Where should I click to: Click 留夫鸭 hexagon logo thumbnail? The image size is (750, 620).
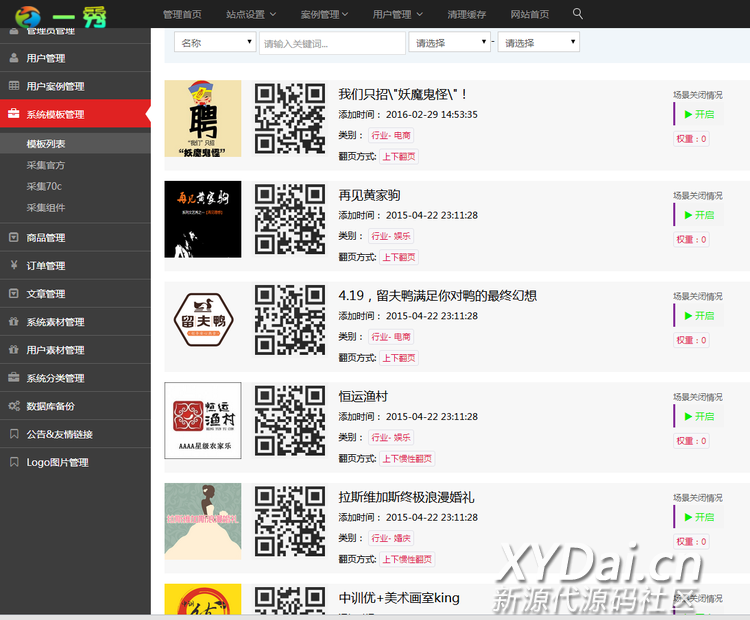click(x=203, y=320)
